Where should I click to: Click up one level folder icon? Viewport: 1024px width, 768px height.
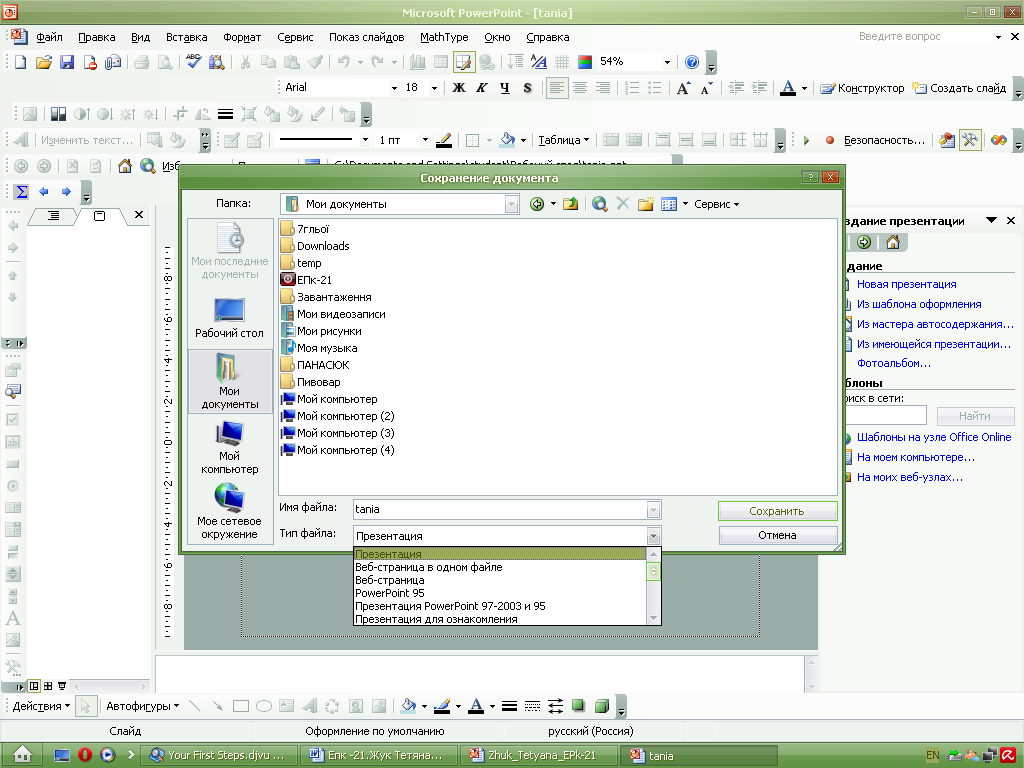(571, 204)
